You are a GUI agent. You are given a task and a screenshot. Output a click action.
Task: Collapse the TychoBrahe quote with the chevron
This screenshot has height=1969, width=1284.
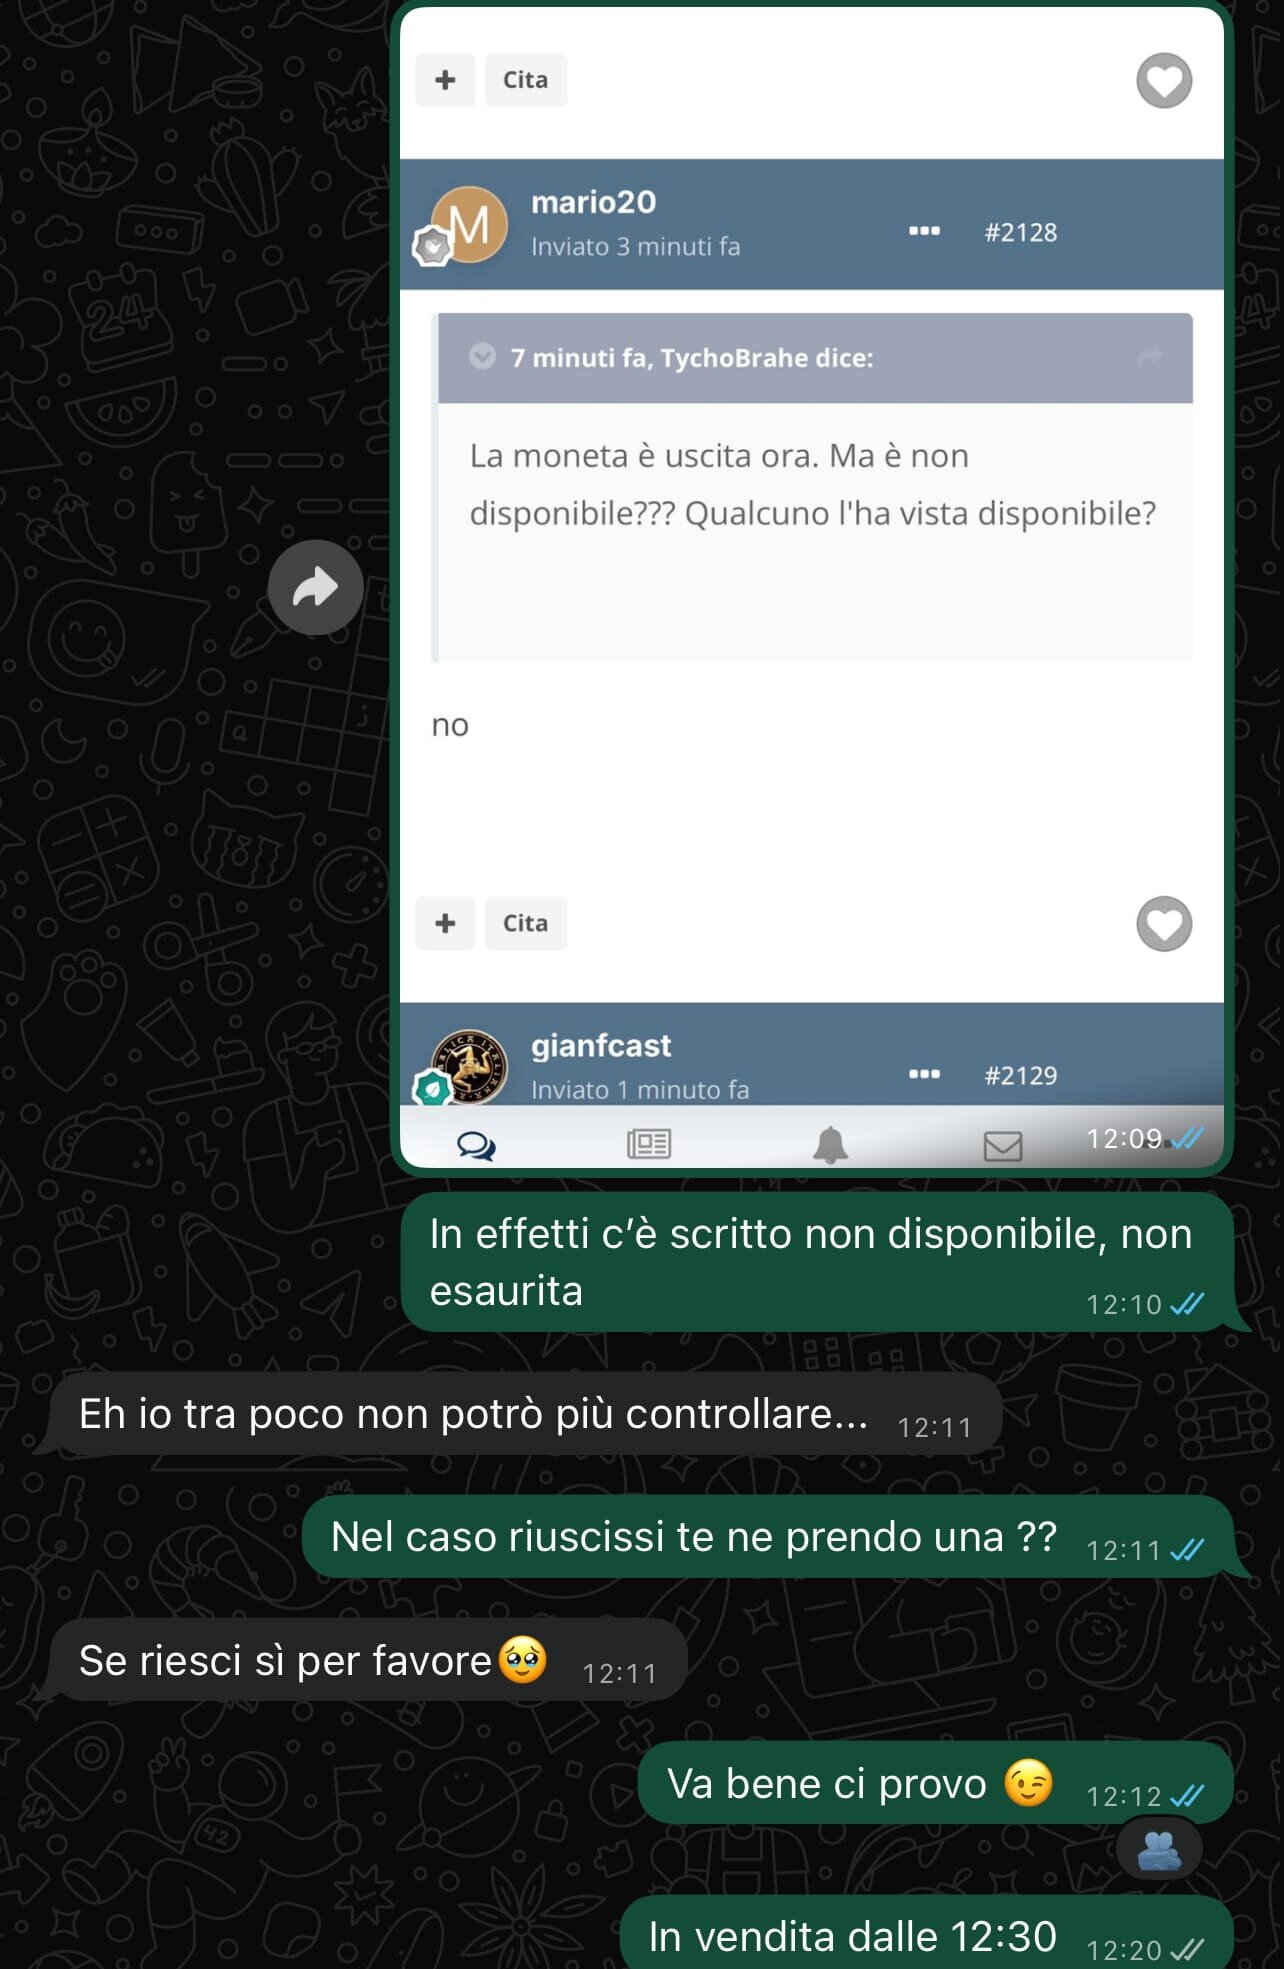click(482, 357)
